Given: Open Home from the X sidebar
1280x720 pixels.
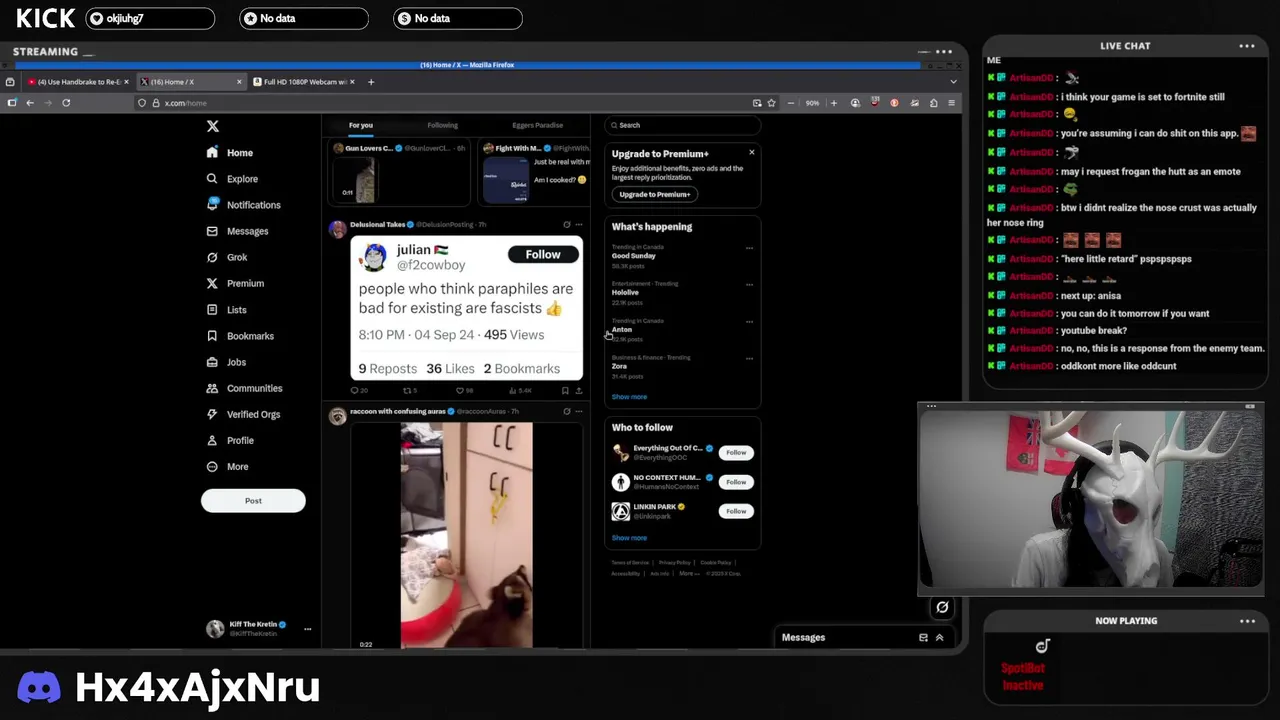Looking at the screenshot, I should click(229, 153).
